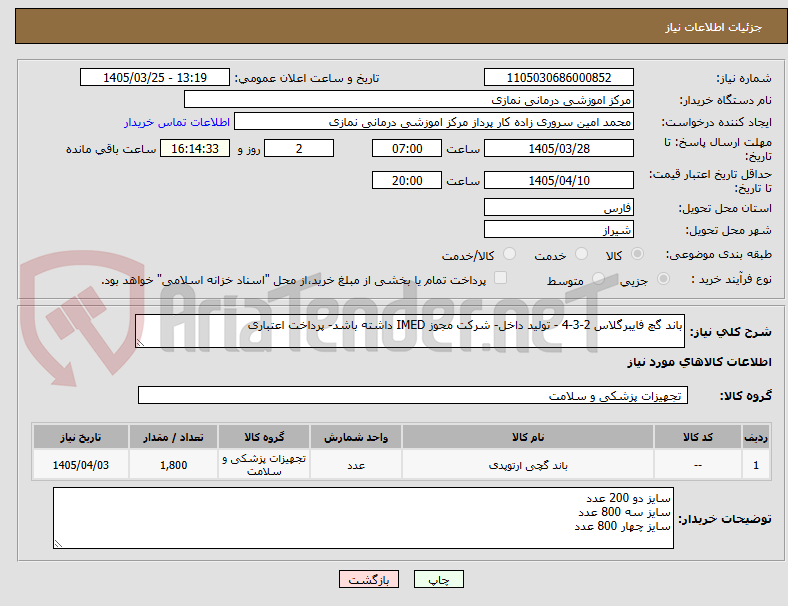Click the label شرح کلی نیاز
Image resolution: width=788 pixels, height=606 pixels.
click(731, 332)
